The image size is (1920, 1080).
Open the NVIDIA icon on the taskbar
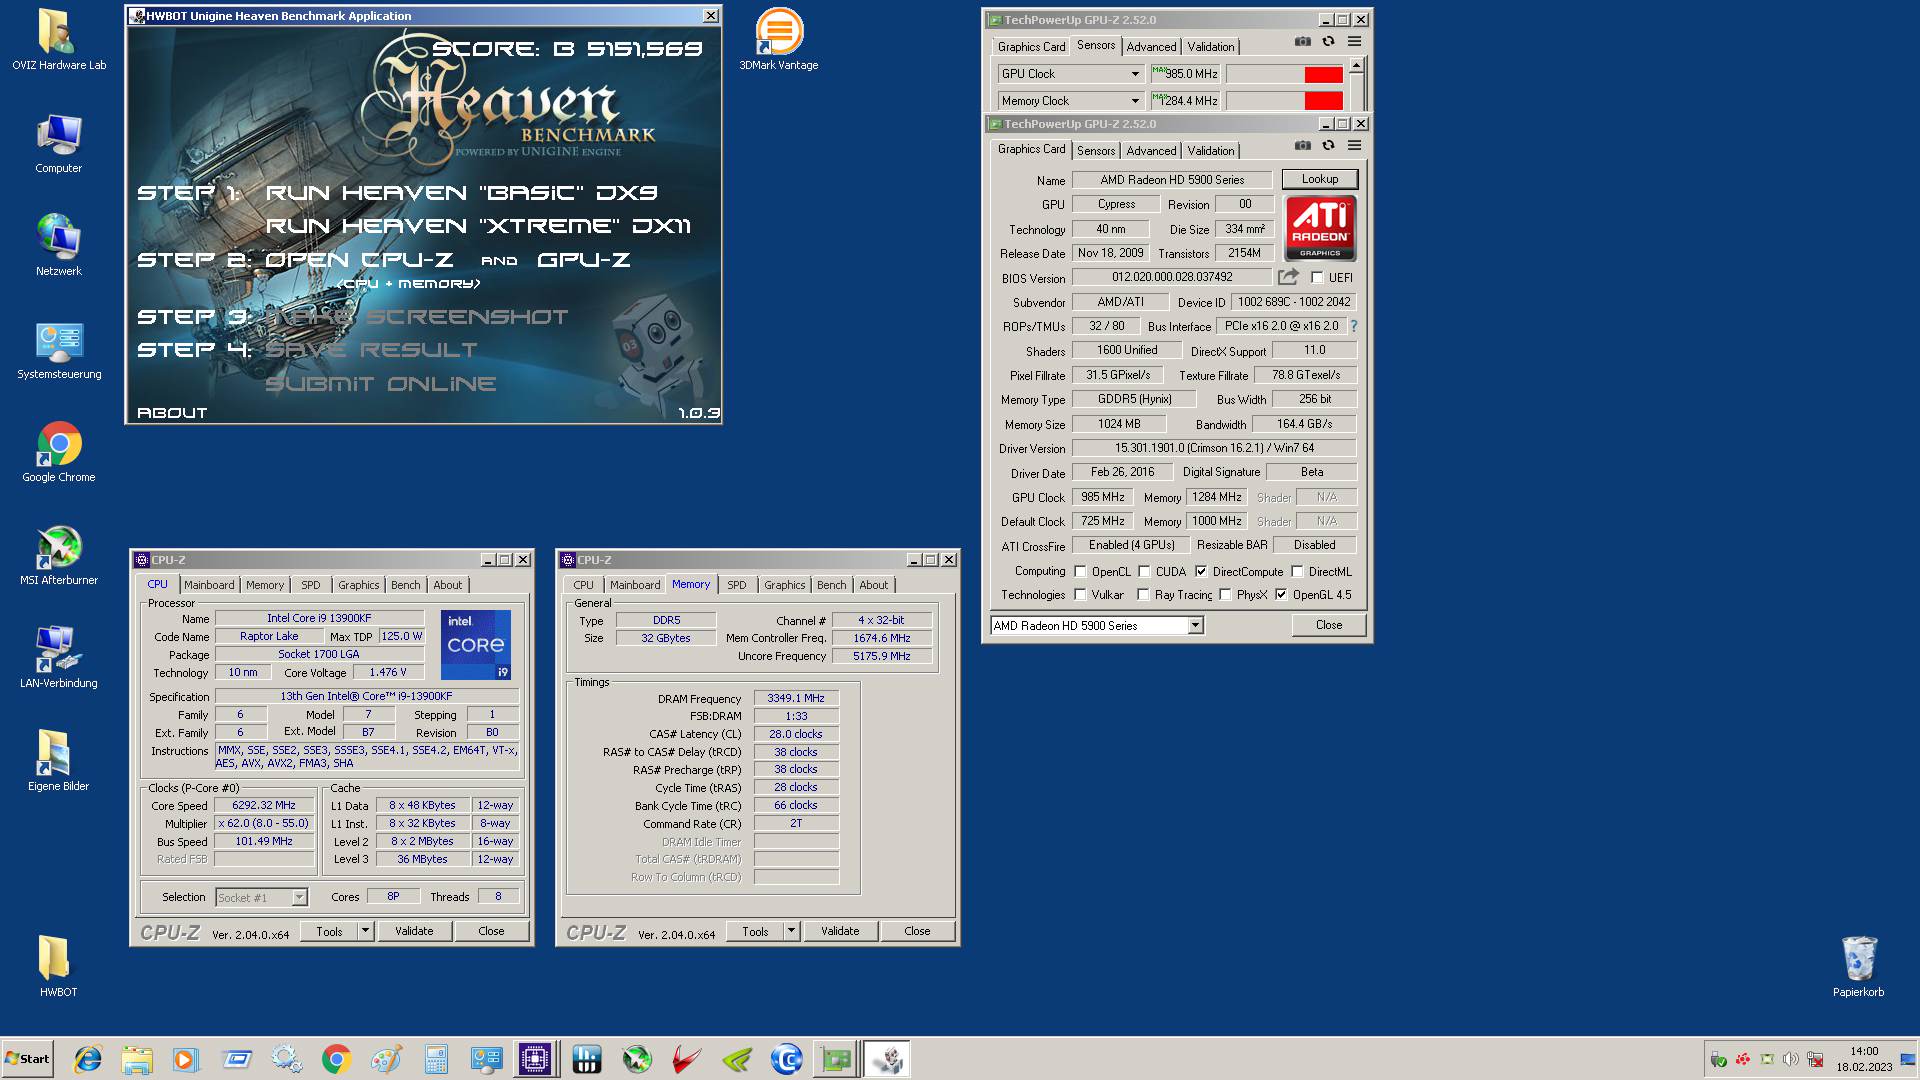coord(736,1059)
